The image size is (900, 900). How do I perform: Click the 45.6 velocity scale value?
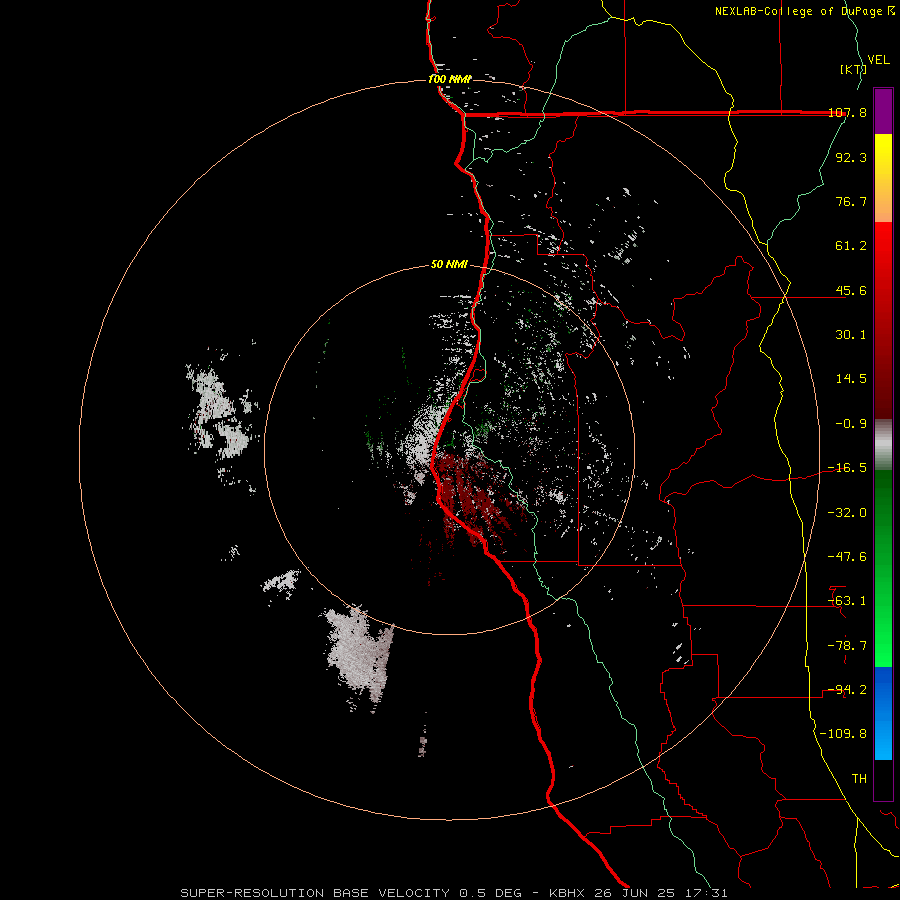tap(851, 290)
